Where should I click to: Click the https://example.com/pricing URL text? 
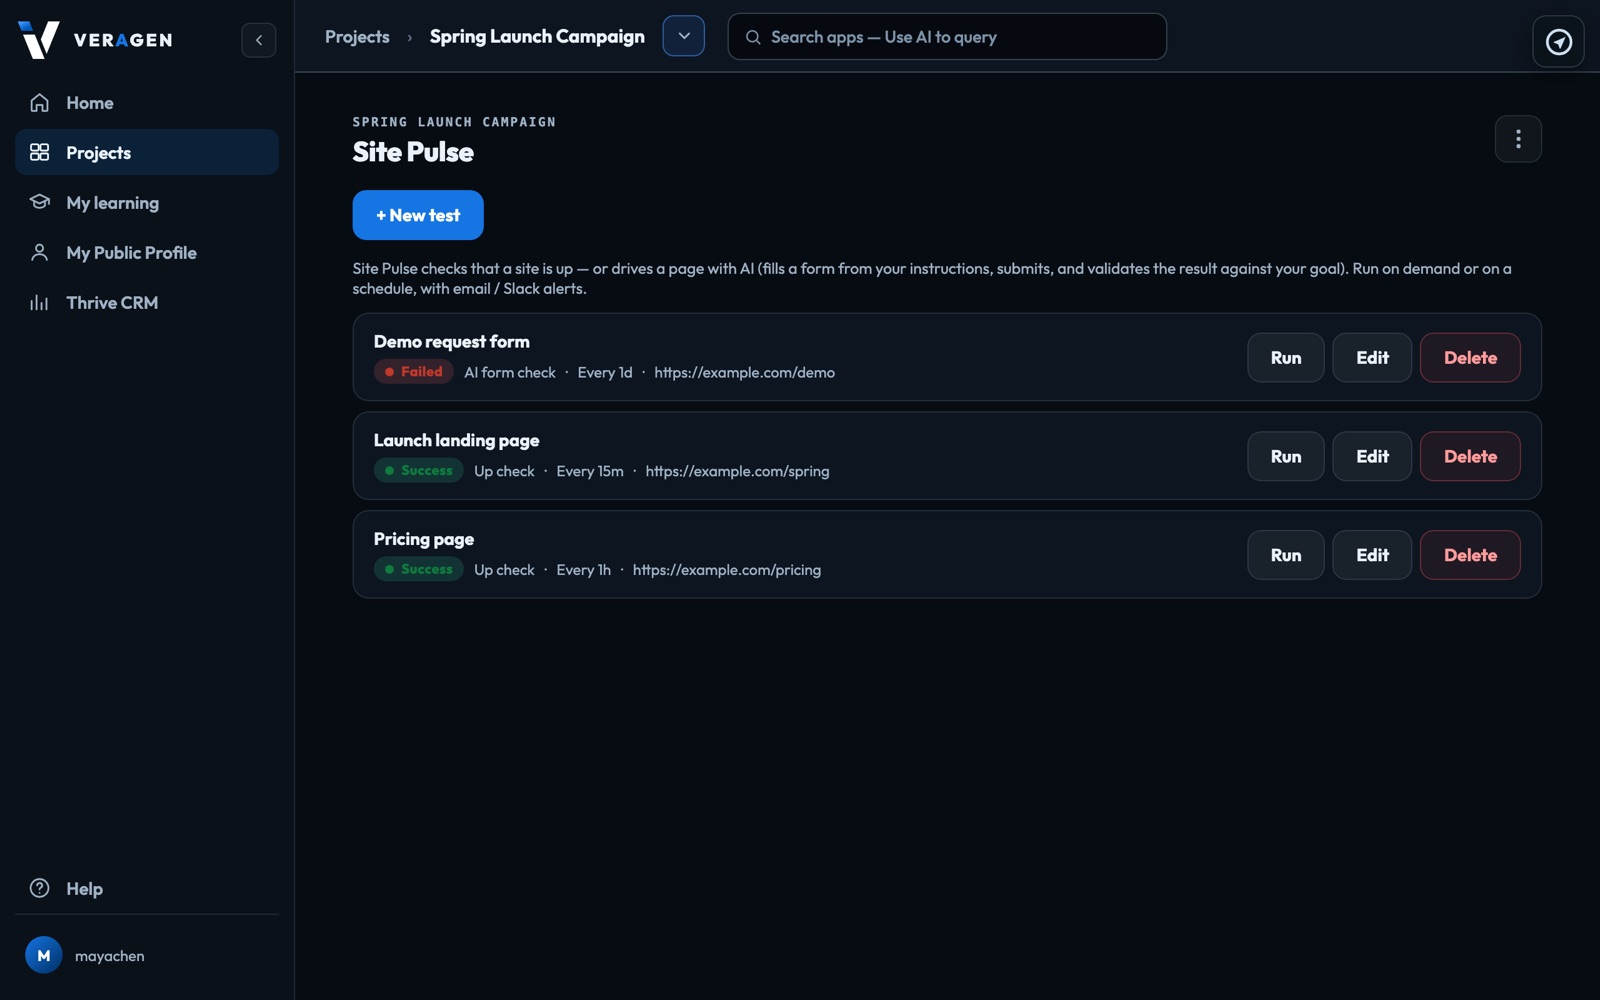click(727, 570)
